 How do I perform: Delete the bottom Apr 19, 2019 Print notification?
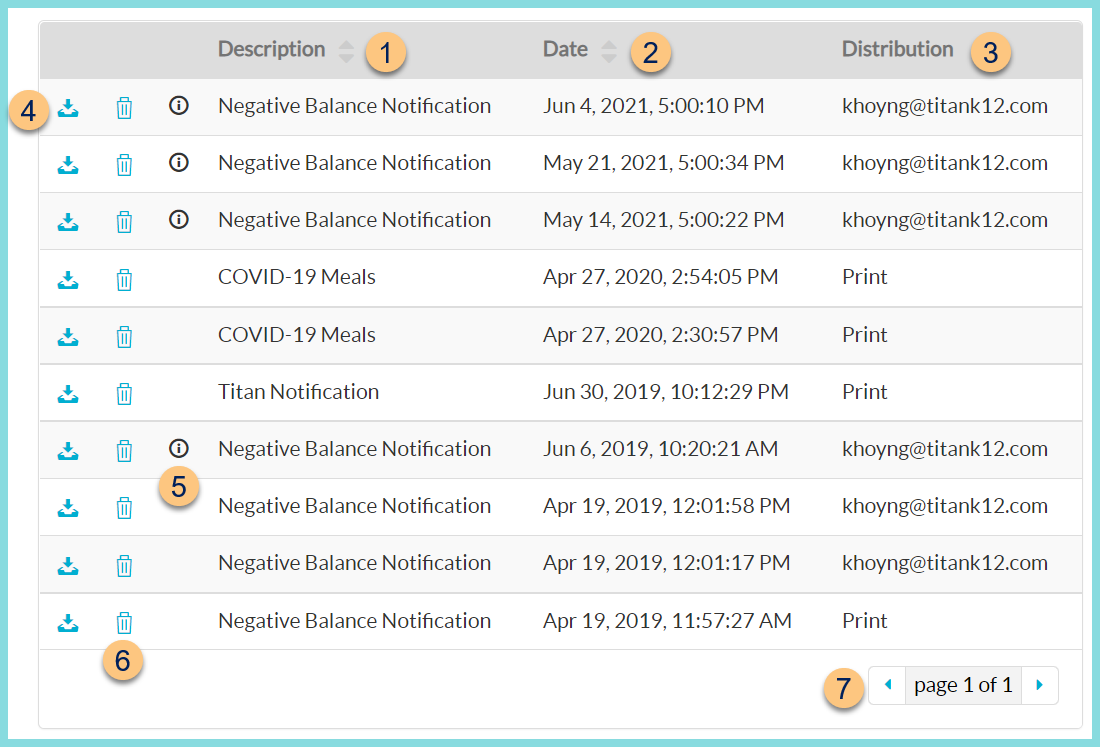[124, 620]
